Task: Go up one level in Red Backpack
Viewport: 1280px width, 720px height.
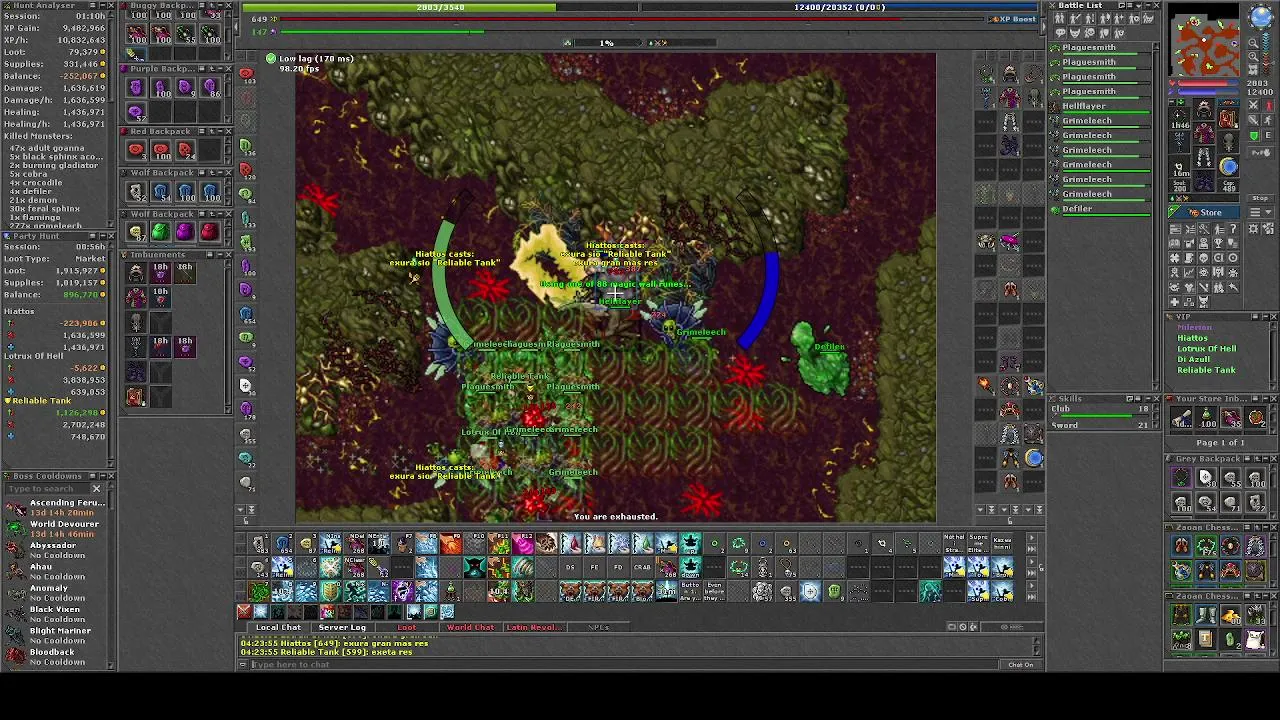Action: [212, 132]
